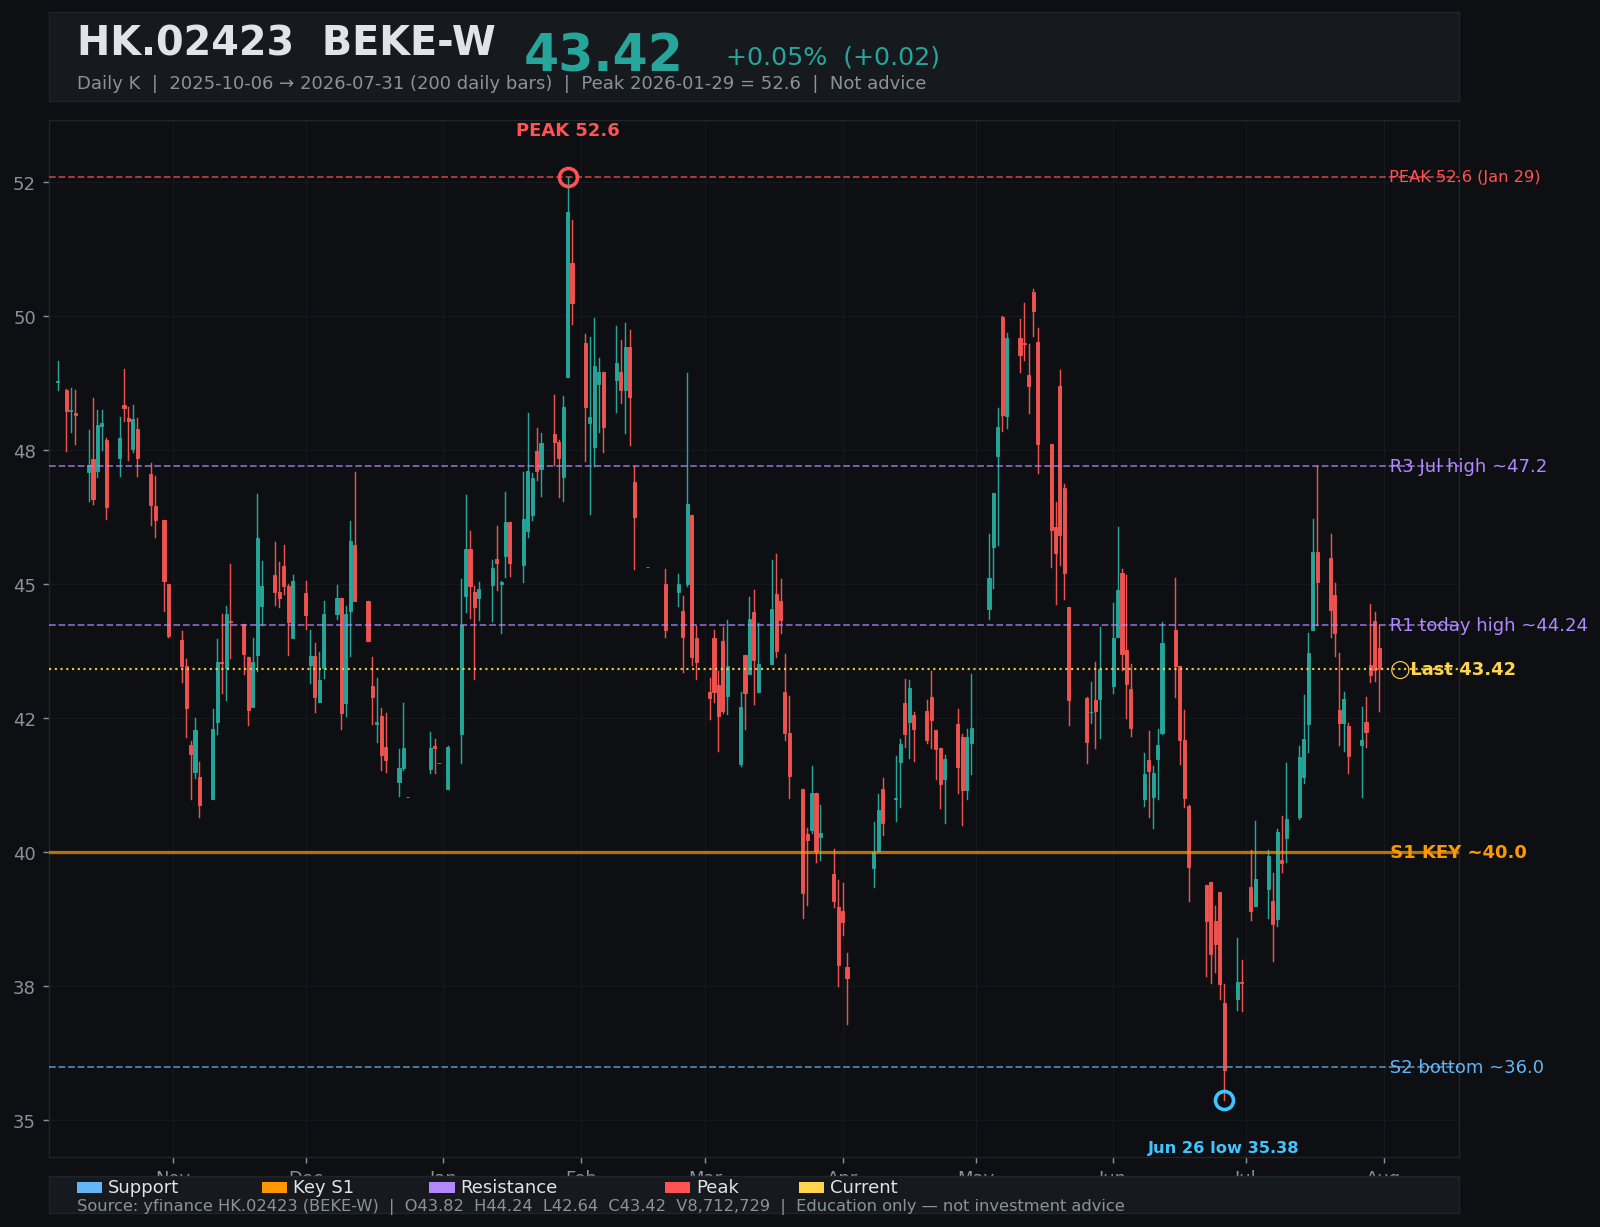Click the 40 tick on the price axis

pos(24,854)
